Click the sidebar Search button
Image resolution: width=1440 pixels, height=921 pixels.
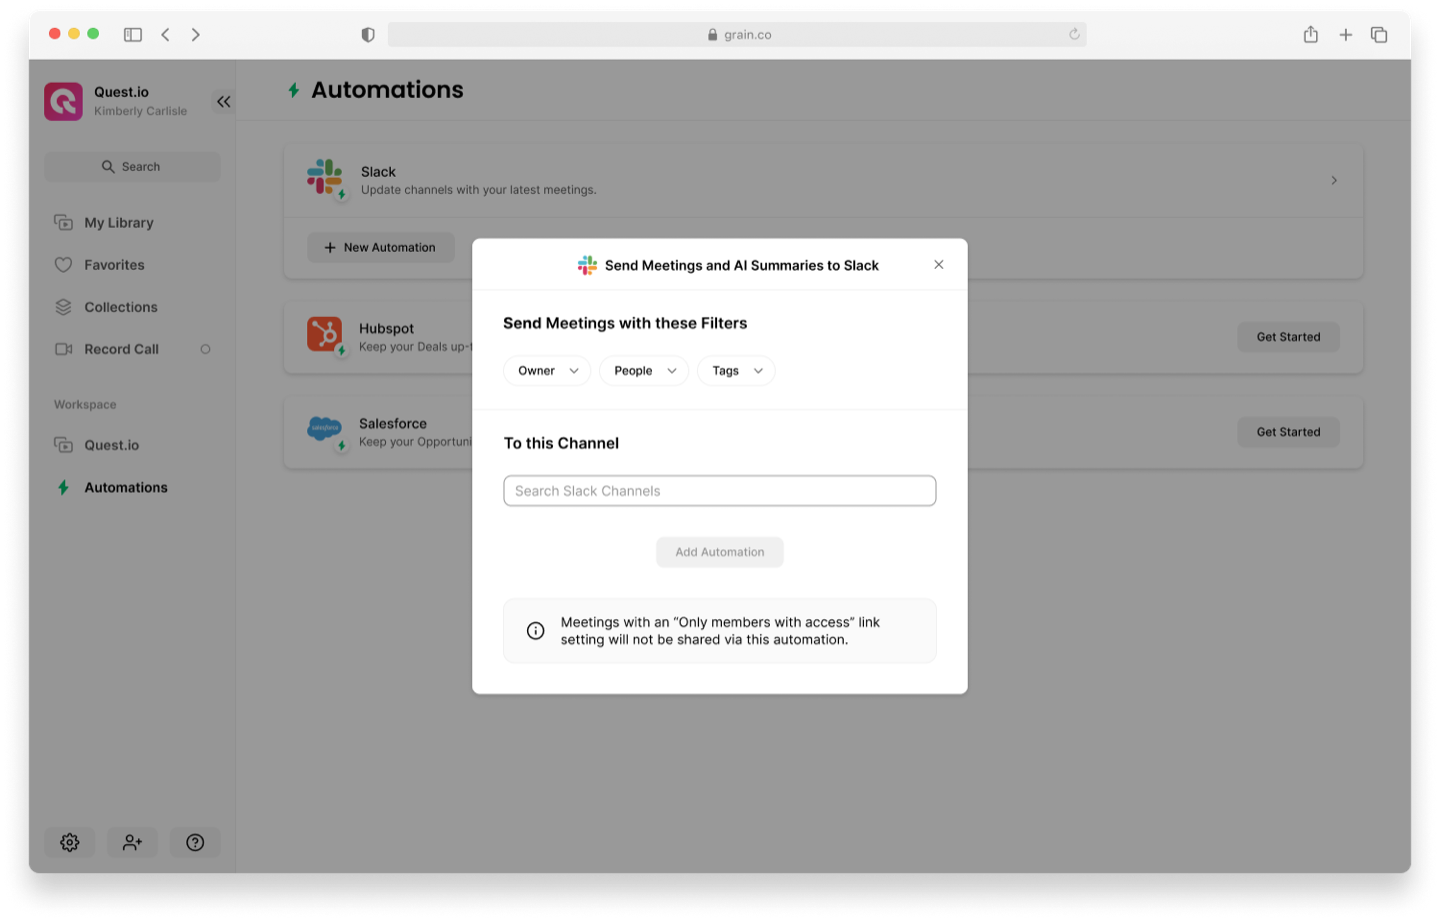tap(132, 167)
